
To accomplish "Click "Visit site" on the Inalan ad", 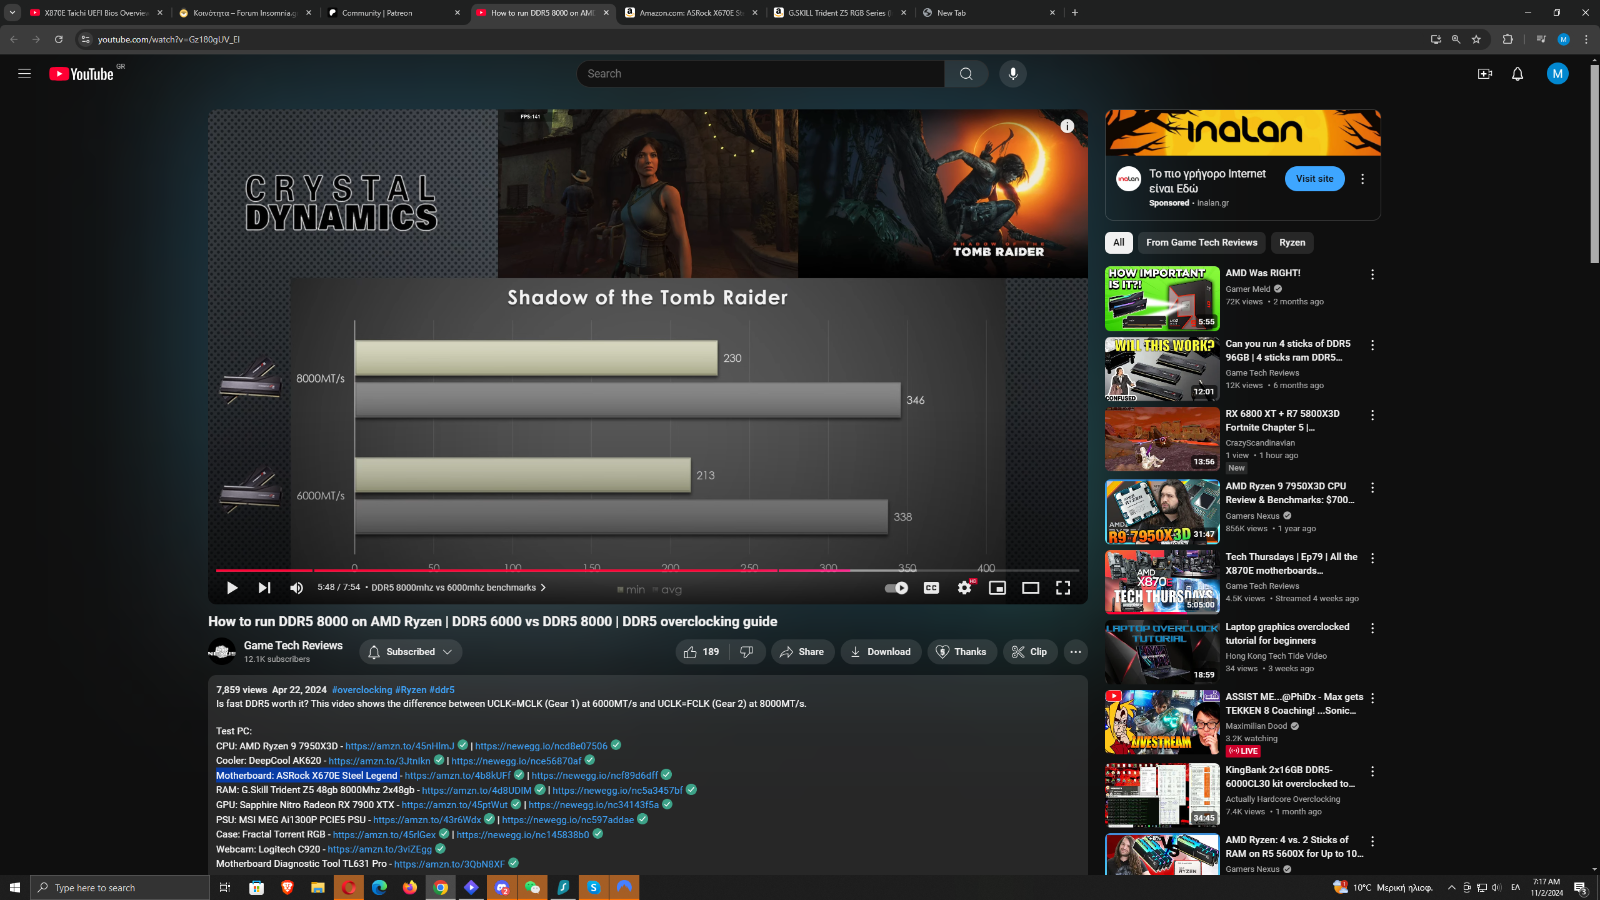I will point(1315,179).
